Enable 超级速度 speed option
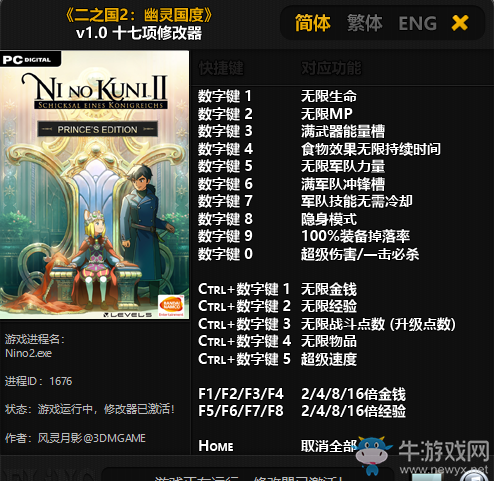The image size is (494, 481). (329, 359)
